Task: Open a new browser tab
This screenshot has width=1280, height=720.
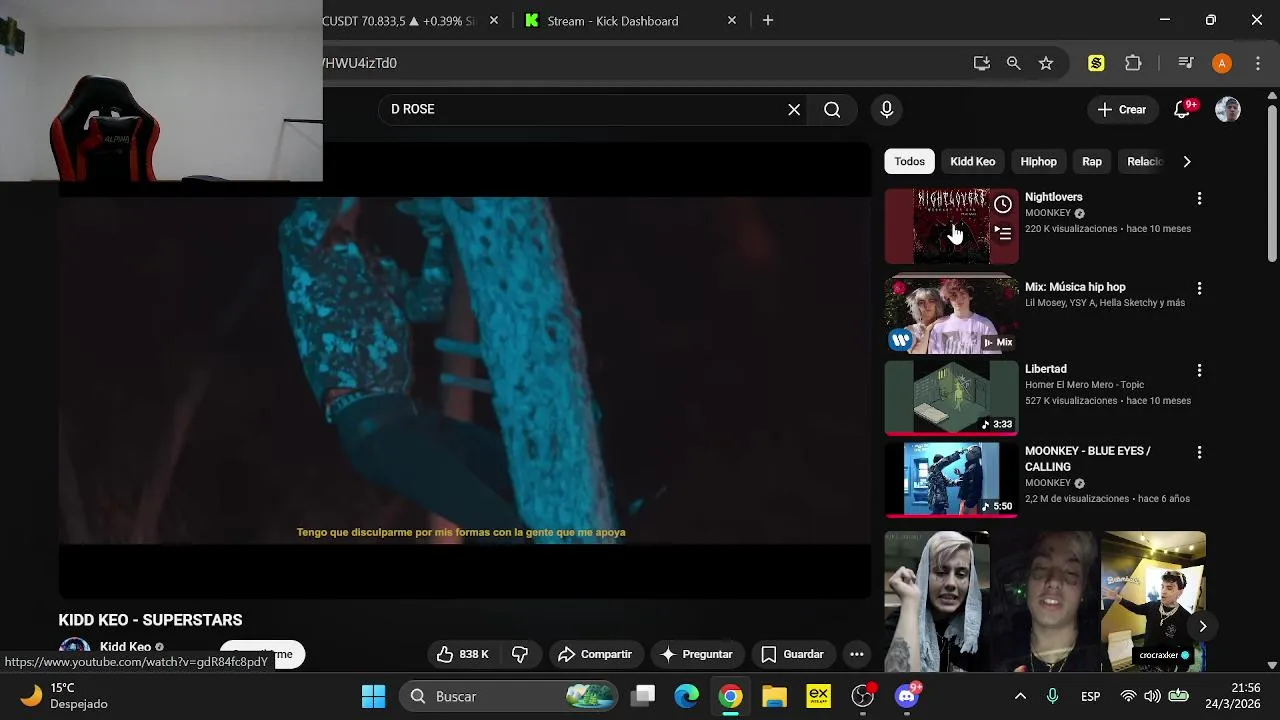Action: pos(768,20)
